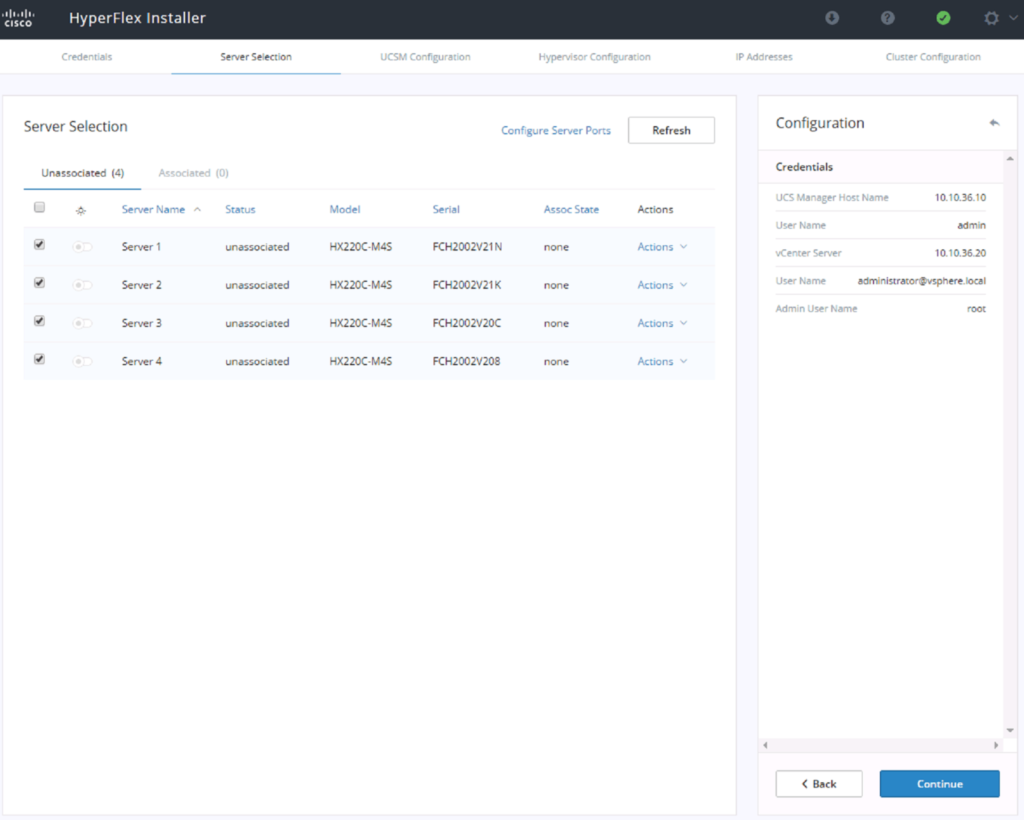Click the Admin User Name value root

pyautogui.click(x=976, y=309)
